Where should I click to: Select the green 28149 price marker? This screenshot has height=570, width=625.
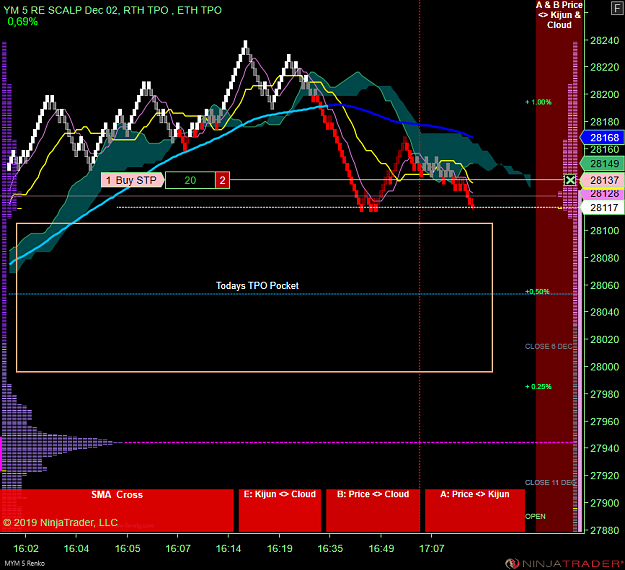(x=603, y=164)
